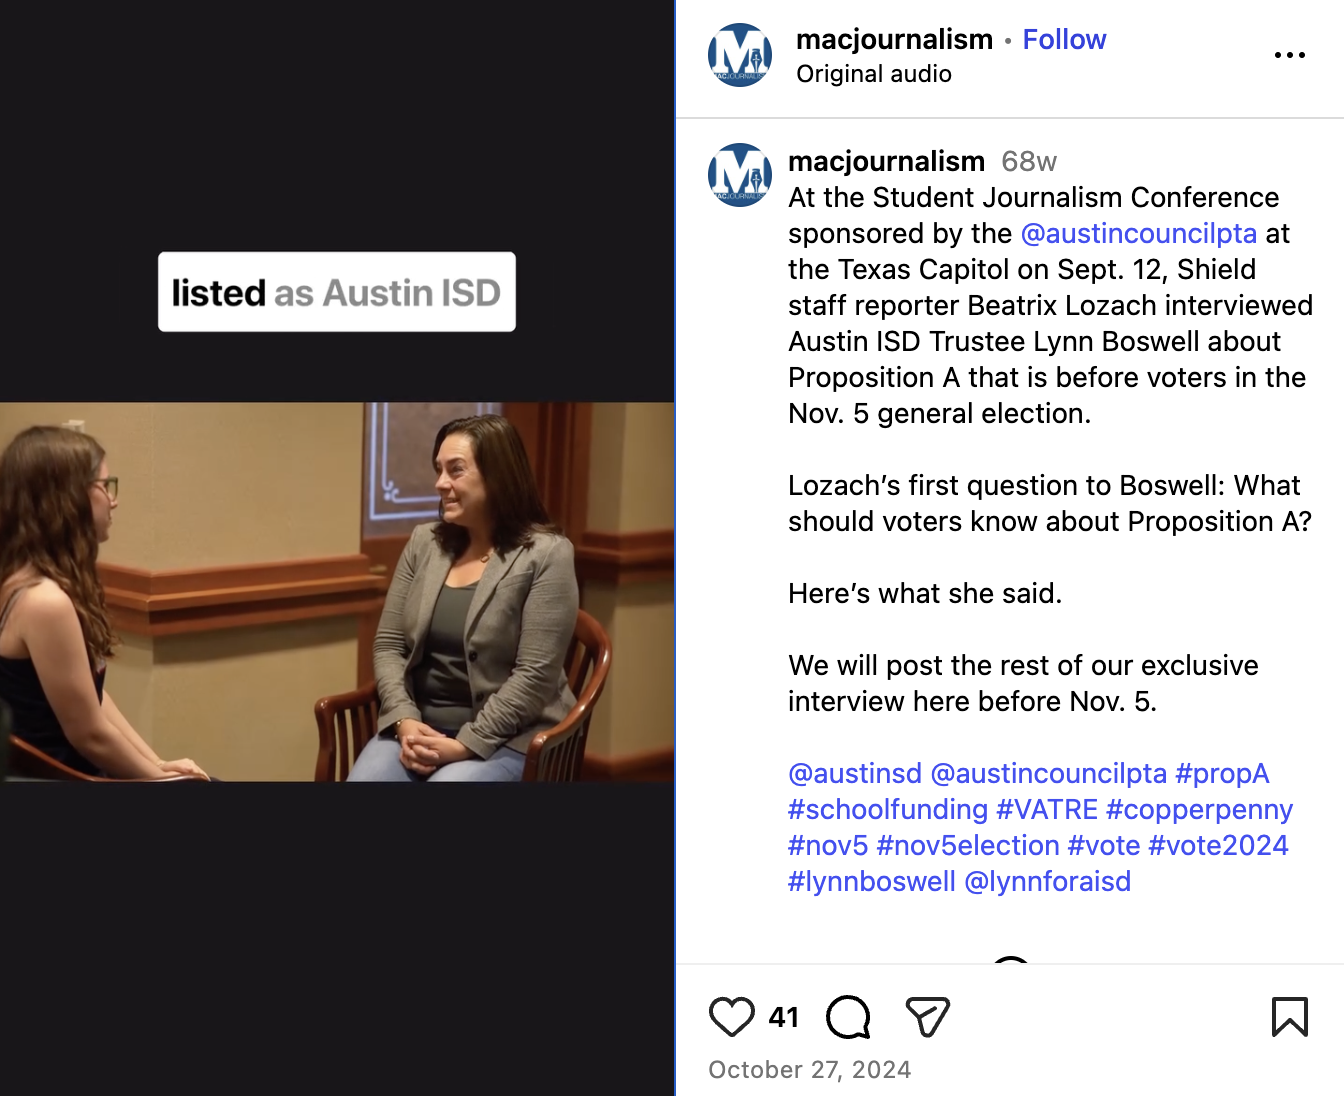
Task: Open the @lynnforaisd mention
Action: click(x=1047, y=881)
